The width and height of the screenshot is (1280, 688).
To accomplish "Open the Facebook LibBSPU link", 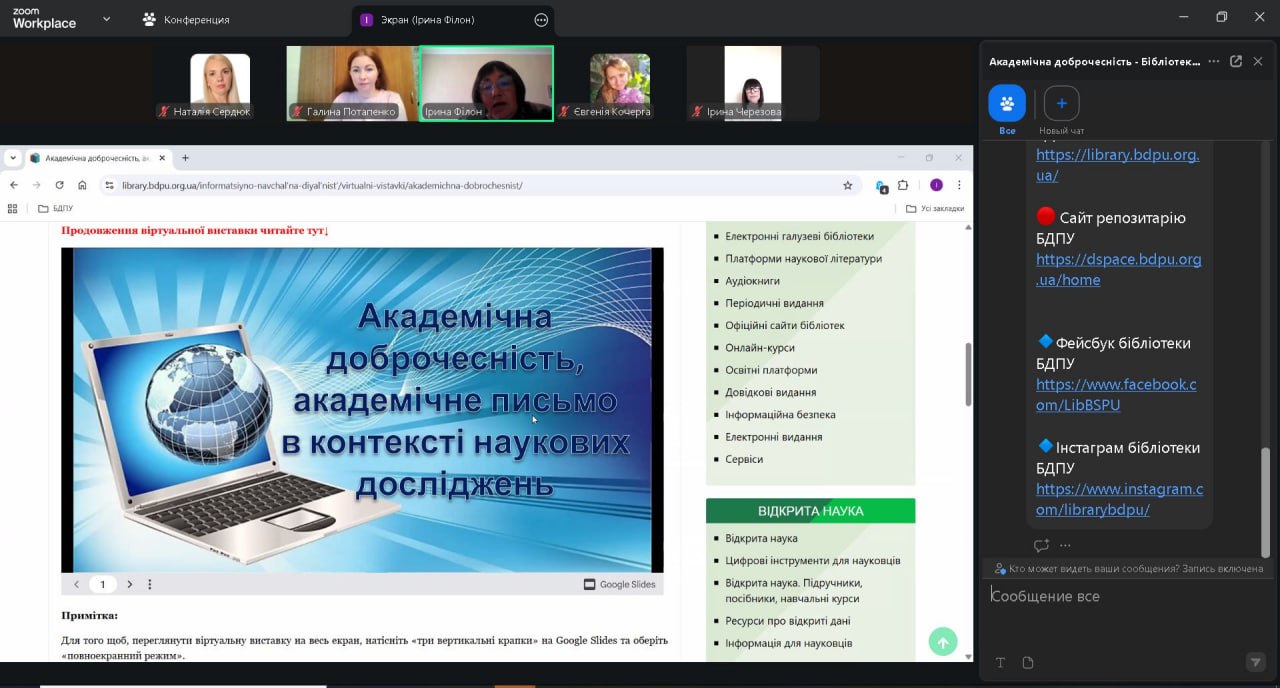I will pyautogui.click(x=1115, y=395).
